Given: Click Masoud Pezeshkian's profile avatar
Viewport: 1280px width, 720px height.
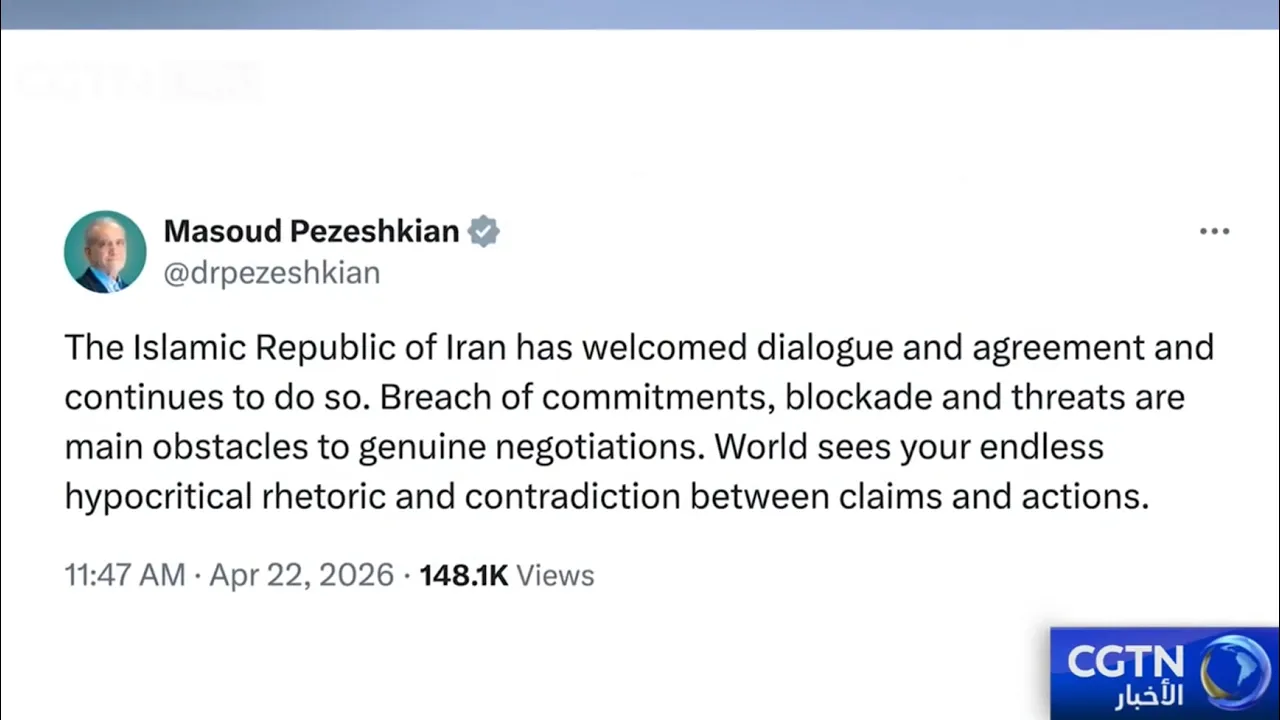Looking at the screenshot, I should 105,251.
